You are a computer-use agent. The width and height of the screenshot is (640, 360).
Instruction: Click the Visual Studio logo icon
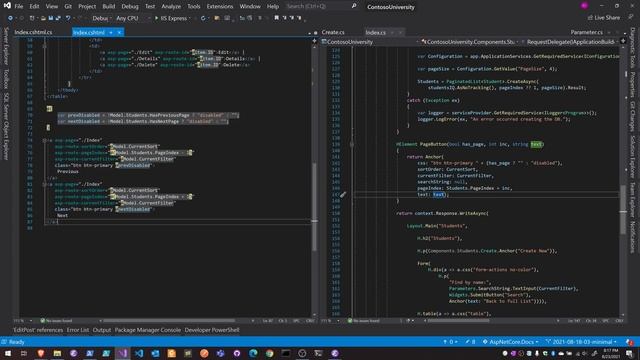click(7, 6)
